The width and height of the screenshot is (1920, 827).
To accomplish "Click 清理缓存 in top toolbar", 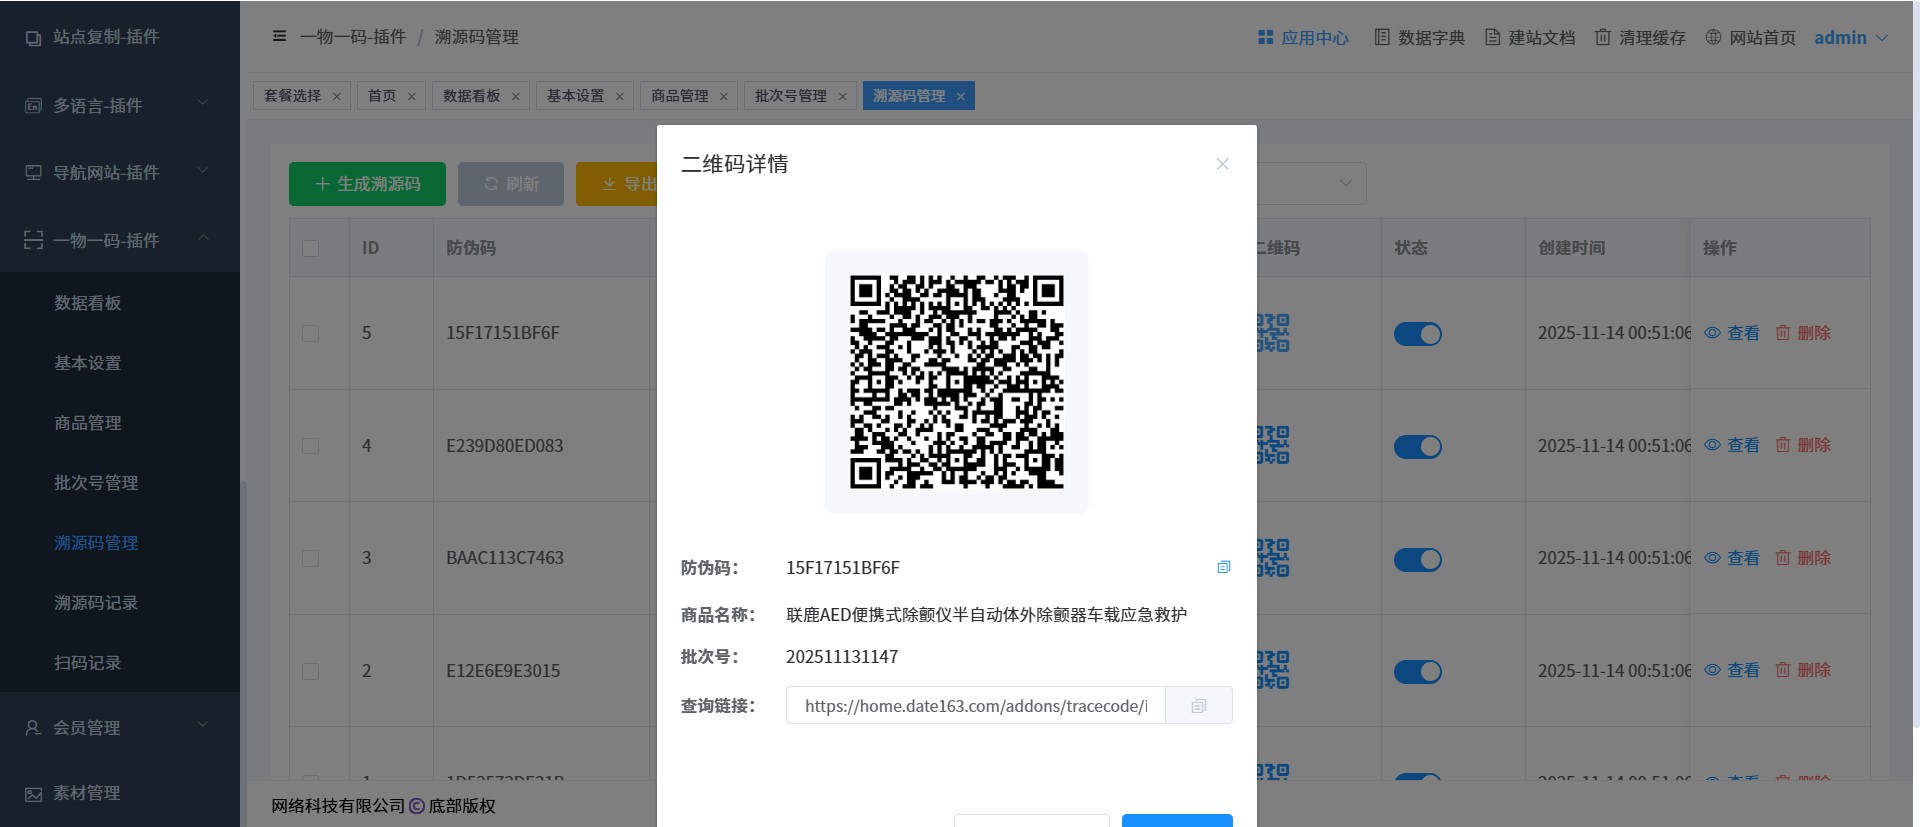I will [1640, 38].
